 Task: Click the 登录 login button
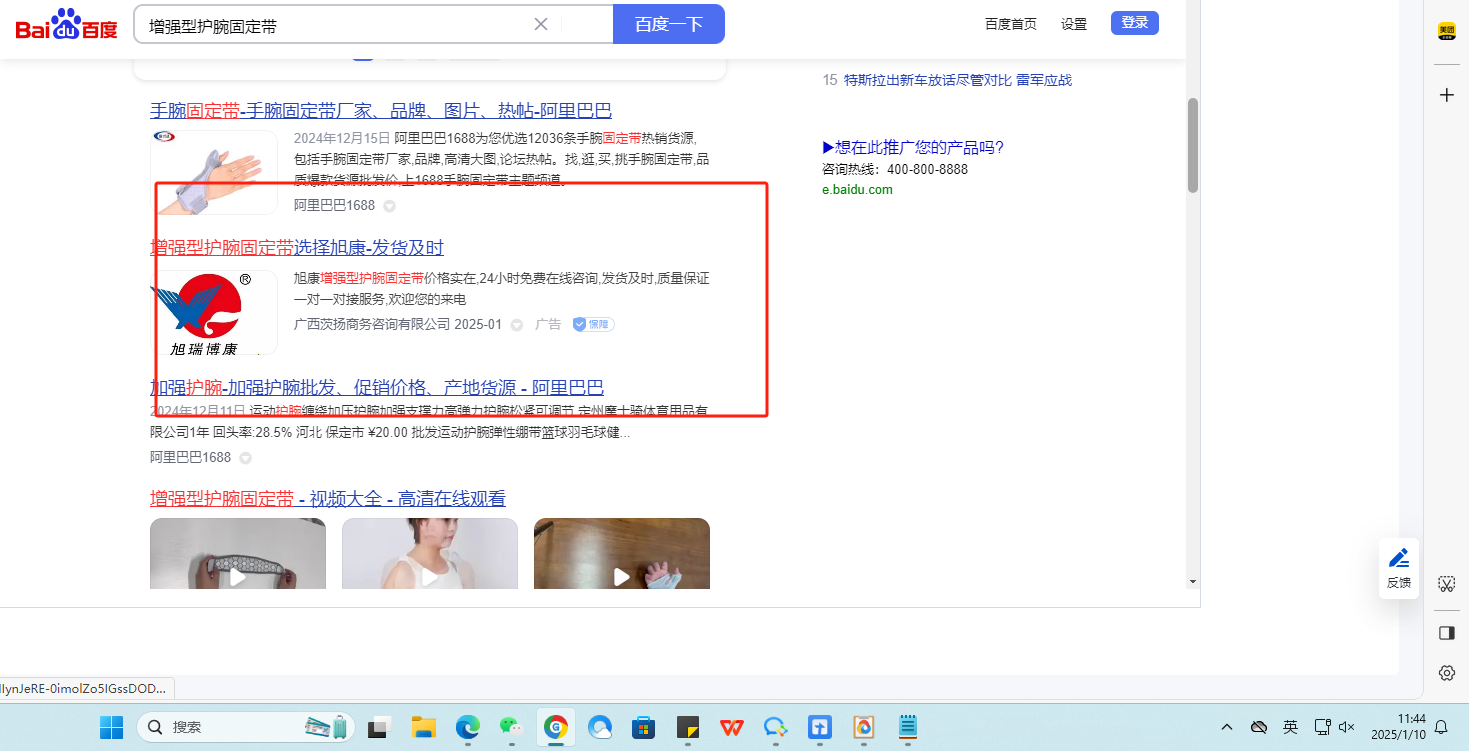1134,23
